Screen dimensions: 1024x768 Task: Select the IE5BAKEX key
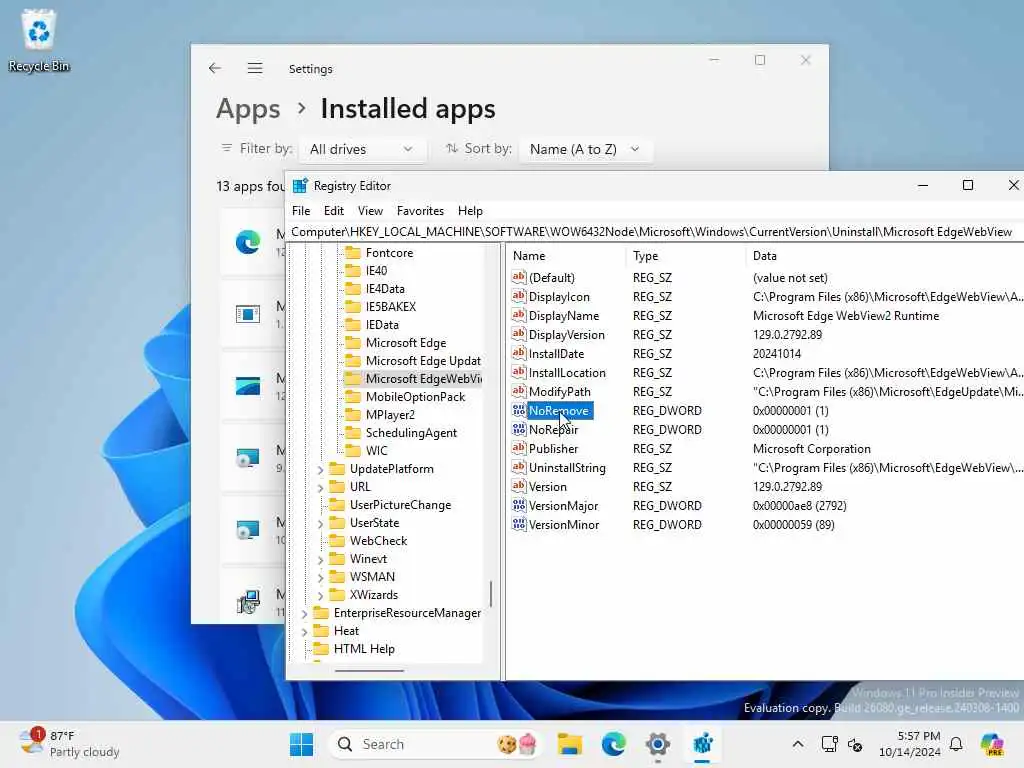(391, 306)
